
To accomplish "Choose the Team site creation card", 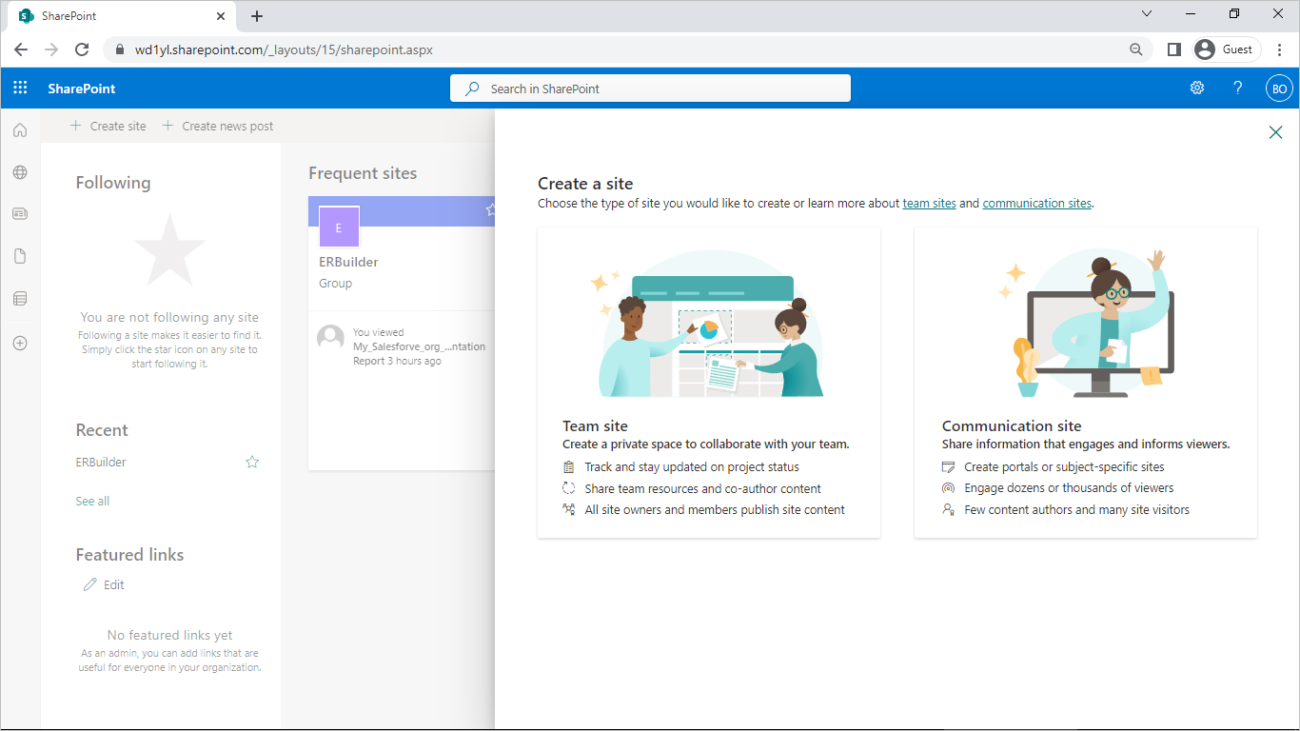I will [709, 381].
